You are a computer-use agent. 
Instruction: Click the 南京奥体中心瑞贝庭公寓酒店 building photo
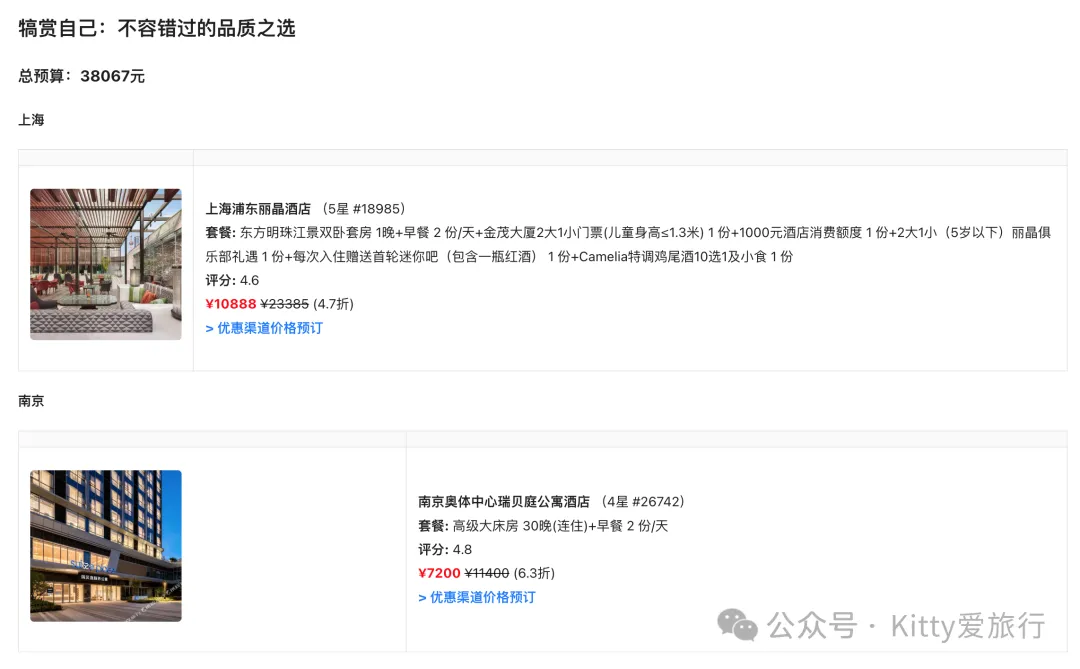coord(106,546)
